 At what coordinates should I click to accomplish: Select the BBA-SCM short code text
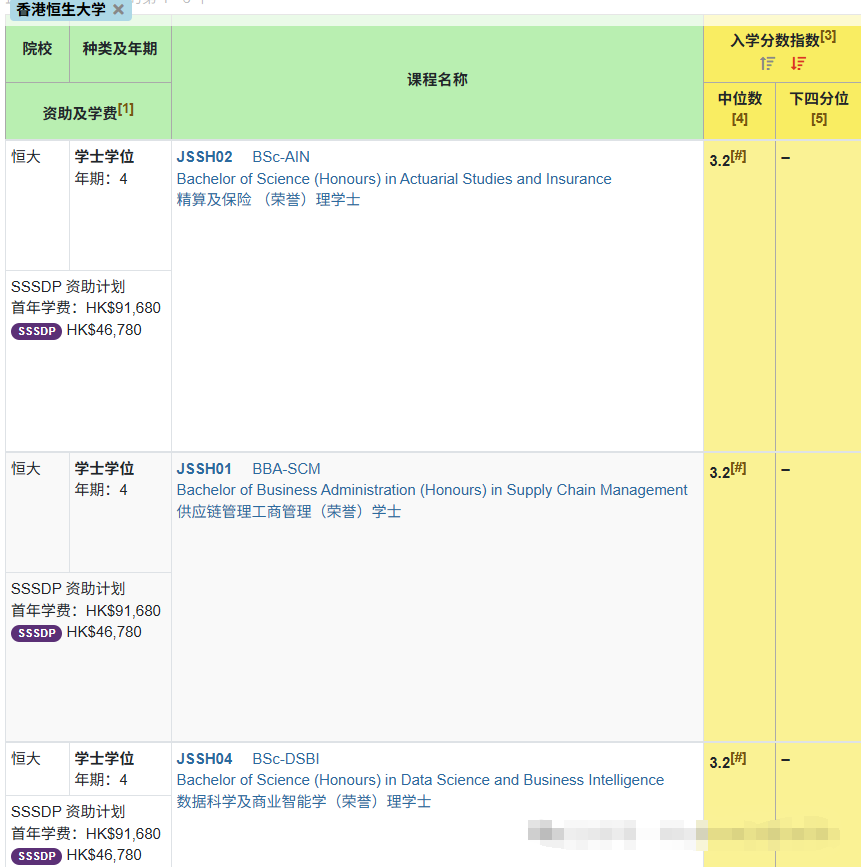tap(286, 469)
